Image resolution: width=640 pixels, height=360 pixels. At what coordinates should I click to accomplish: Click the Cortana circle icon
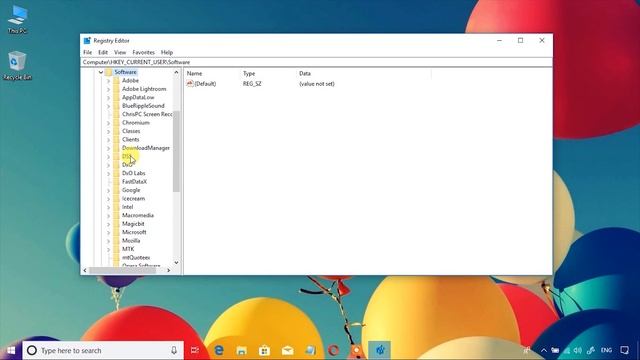(x=31, y=350)
